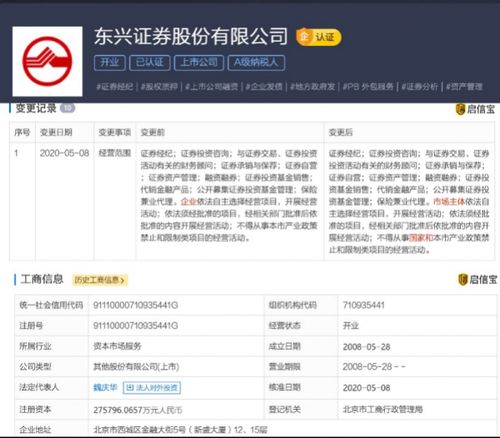Viewport: 500px width, 438px height.
Task: Click the 成立日期 value 2008-05-28
Action: click(366, 347)
